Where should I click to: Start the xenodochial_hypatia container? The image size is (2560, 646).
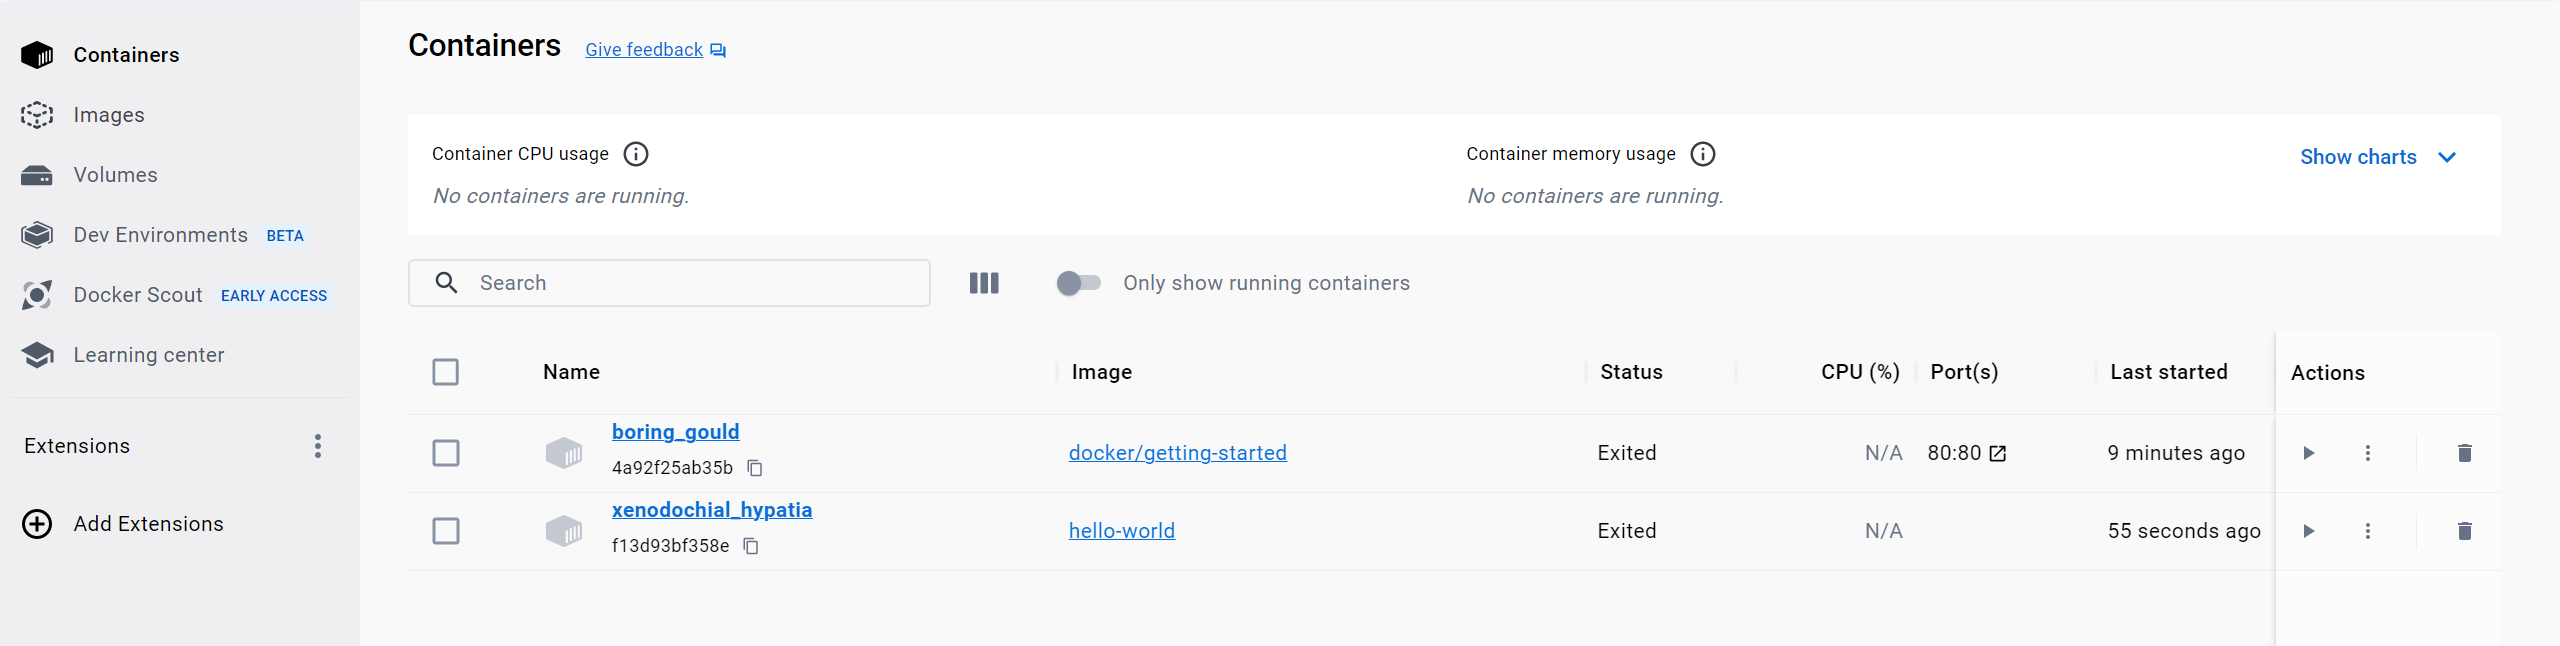pyautogui.click(x=2308, y=531)
